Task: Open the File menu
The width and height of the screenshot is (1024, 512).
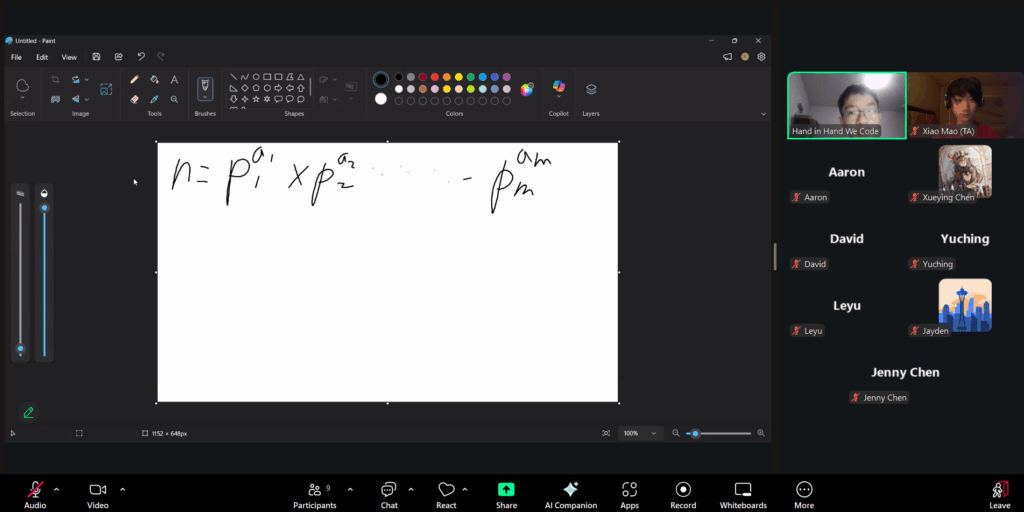Action: coord(16,57)
